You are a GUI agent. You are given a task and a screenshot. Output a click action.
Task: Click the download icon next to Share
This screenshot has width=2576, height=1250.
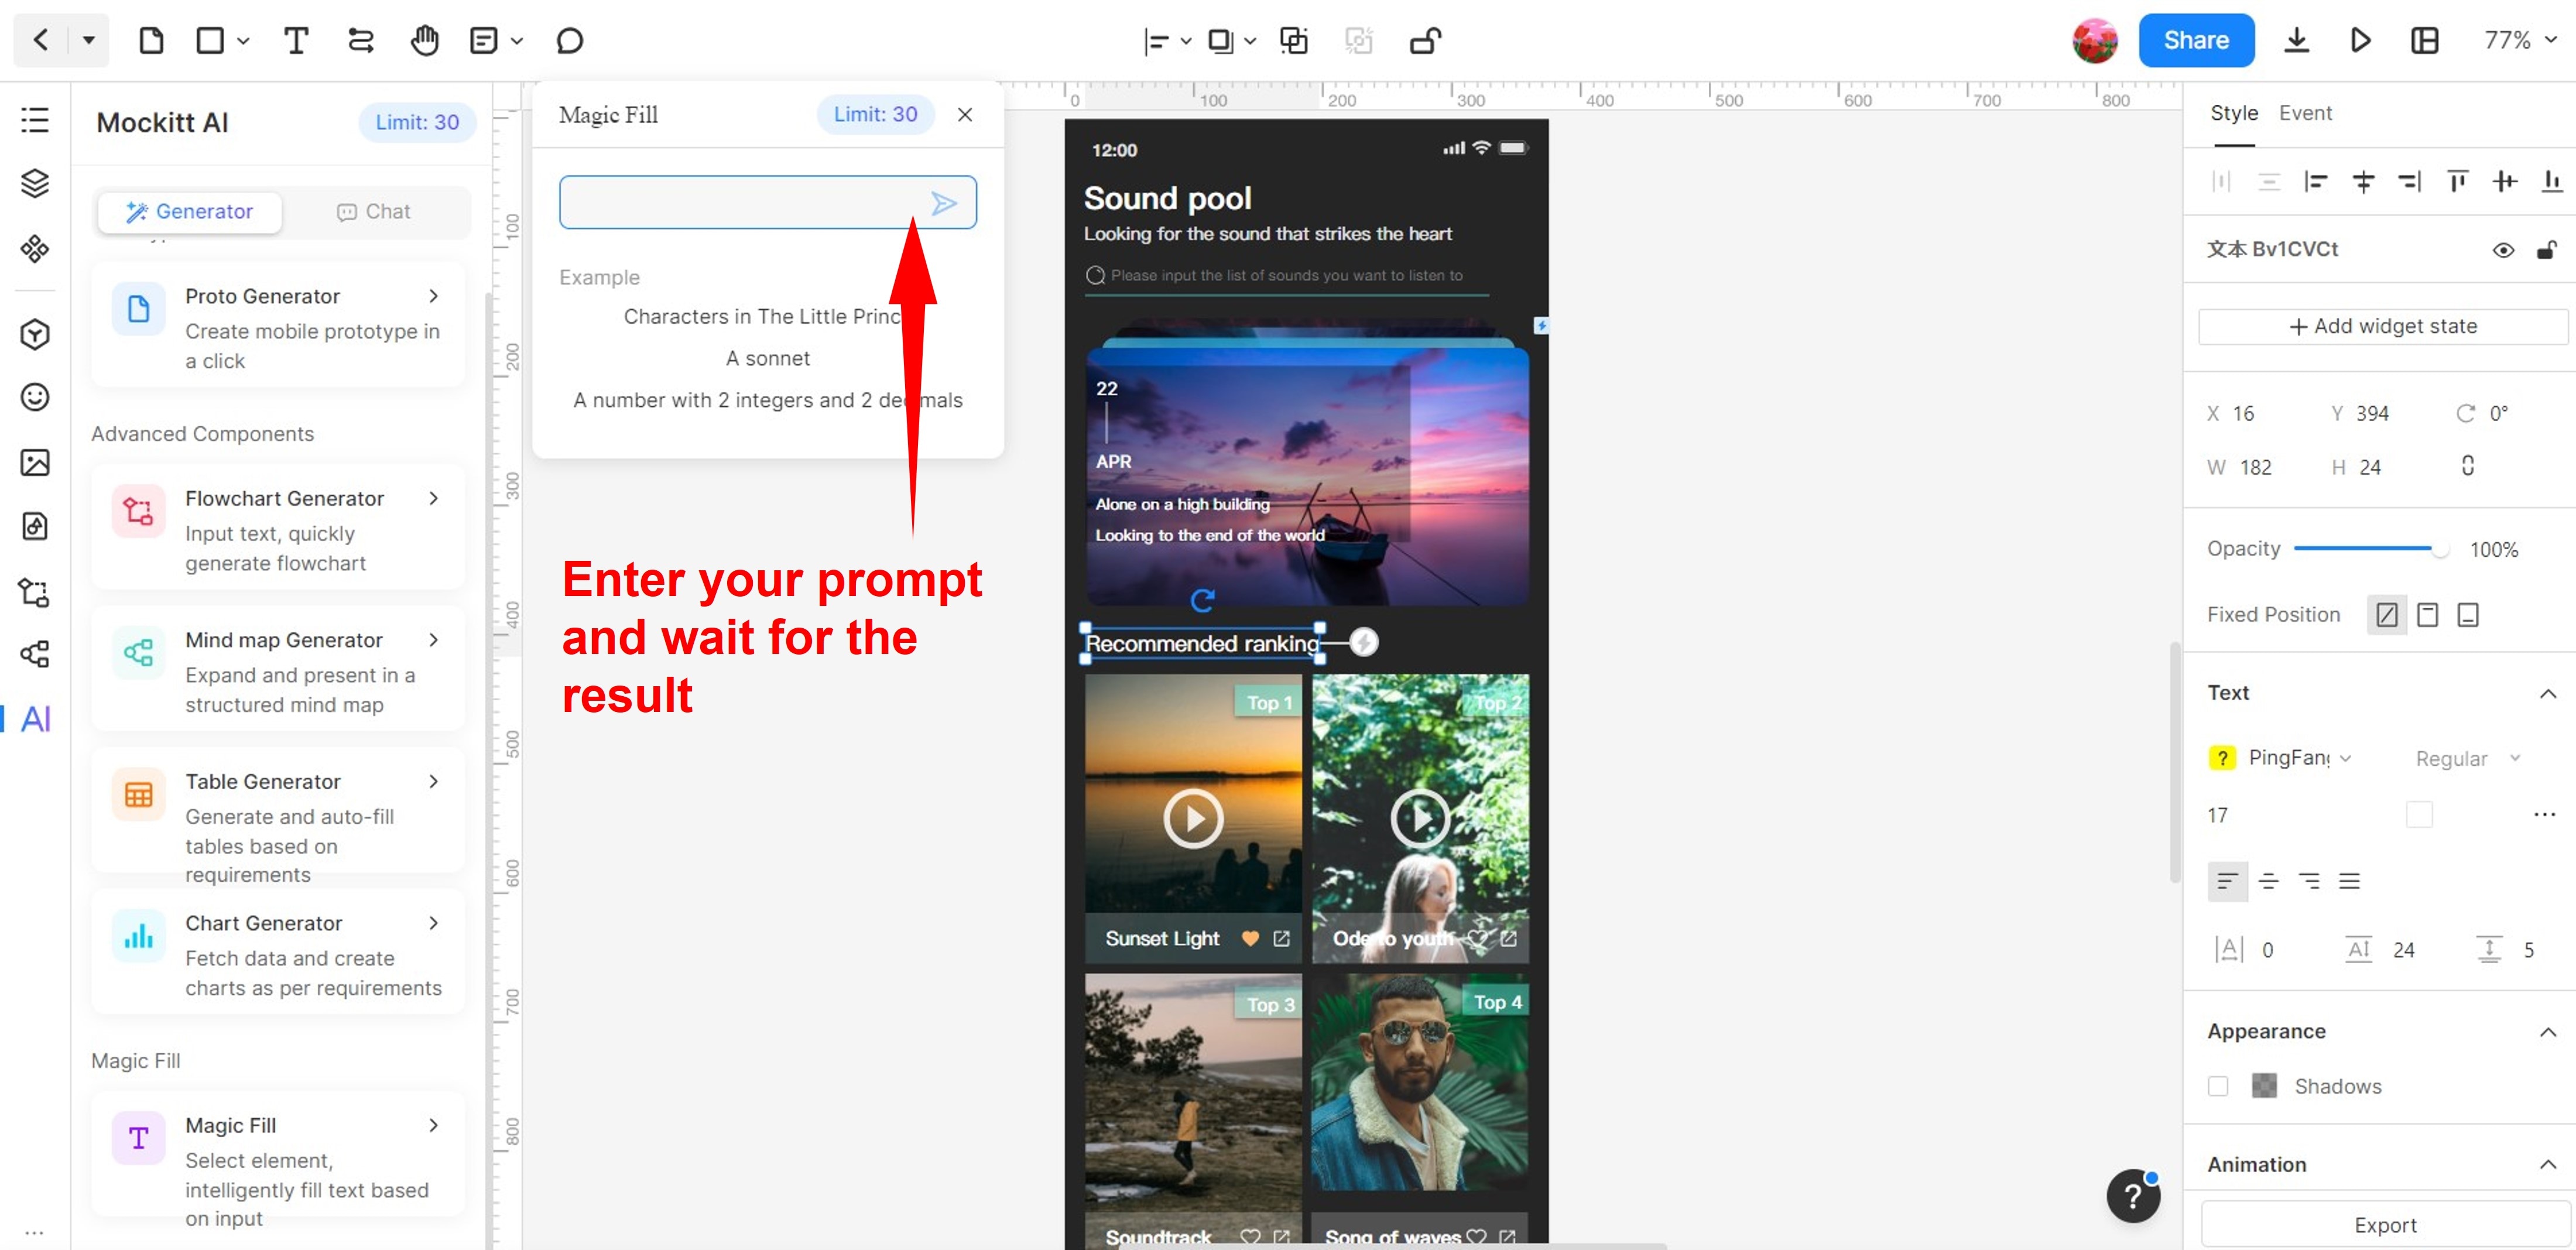pos(2296,41)
